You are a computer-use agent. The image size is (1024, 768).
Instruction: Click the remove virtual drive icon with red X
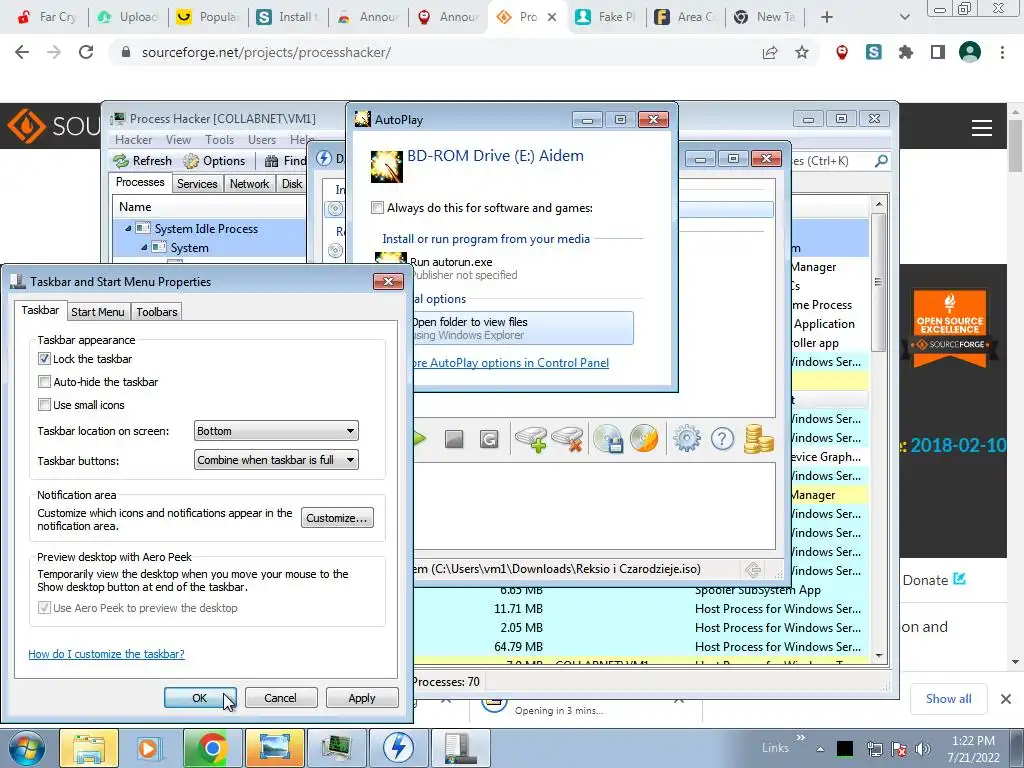[x=568, y=439]
